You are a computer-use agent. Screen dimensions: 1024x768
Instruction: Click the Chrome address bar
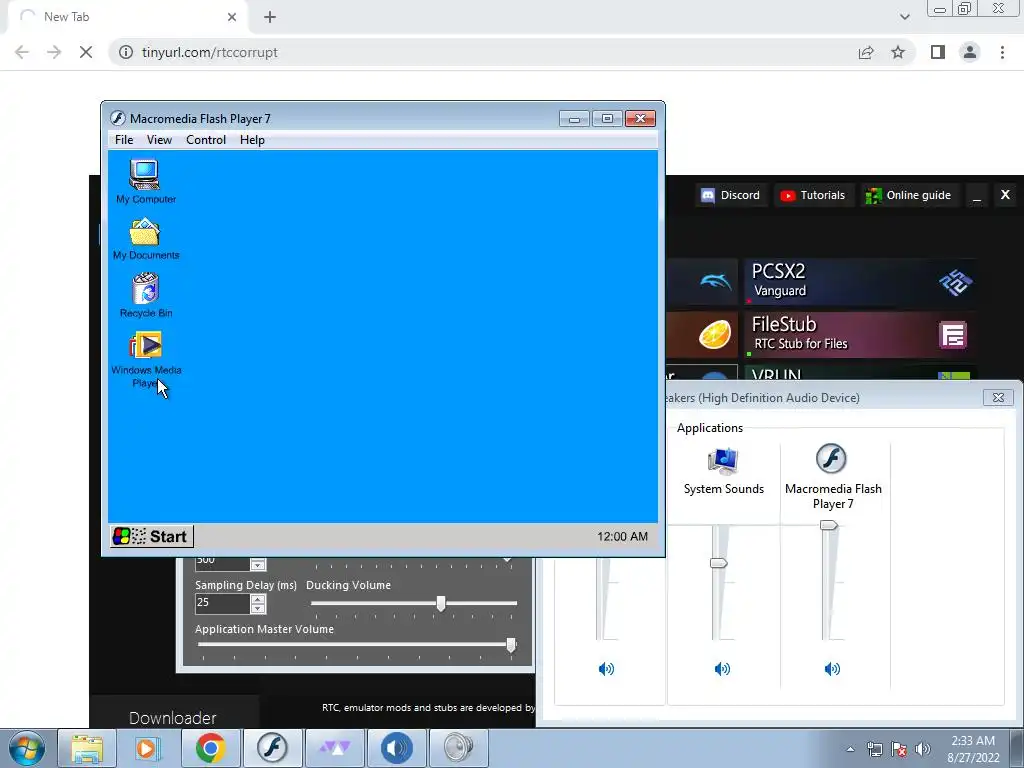pos(483,52)
